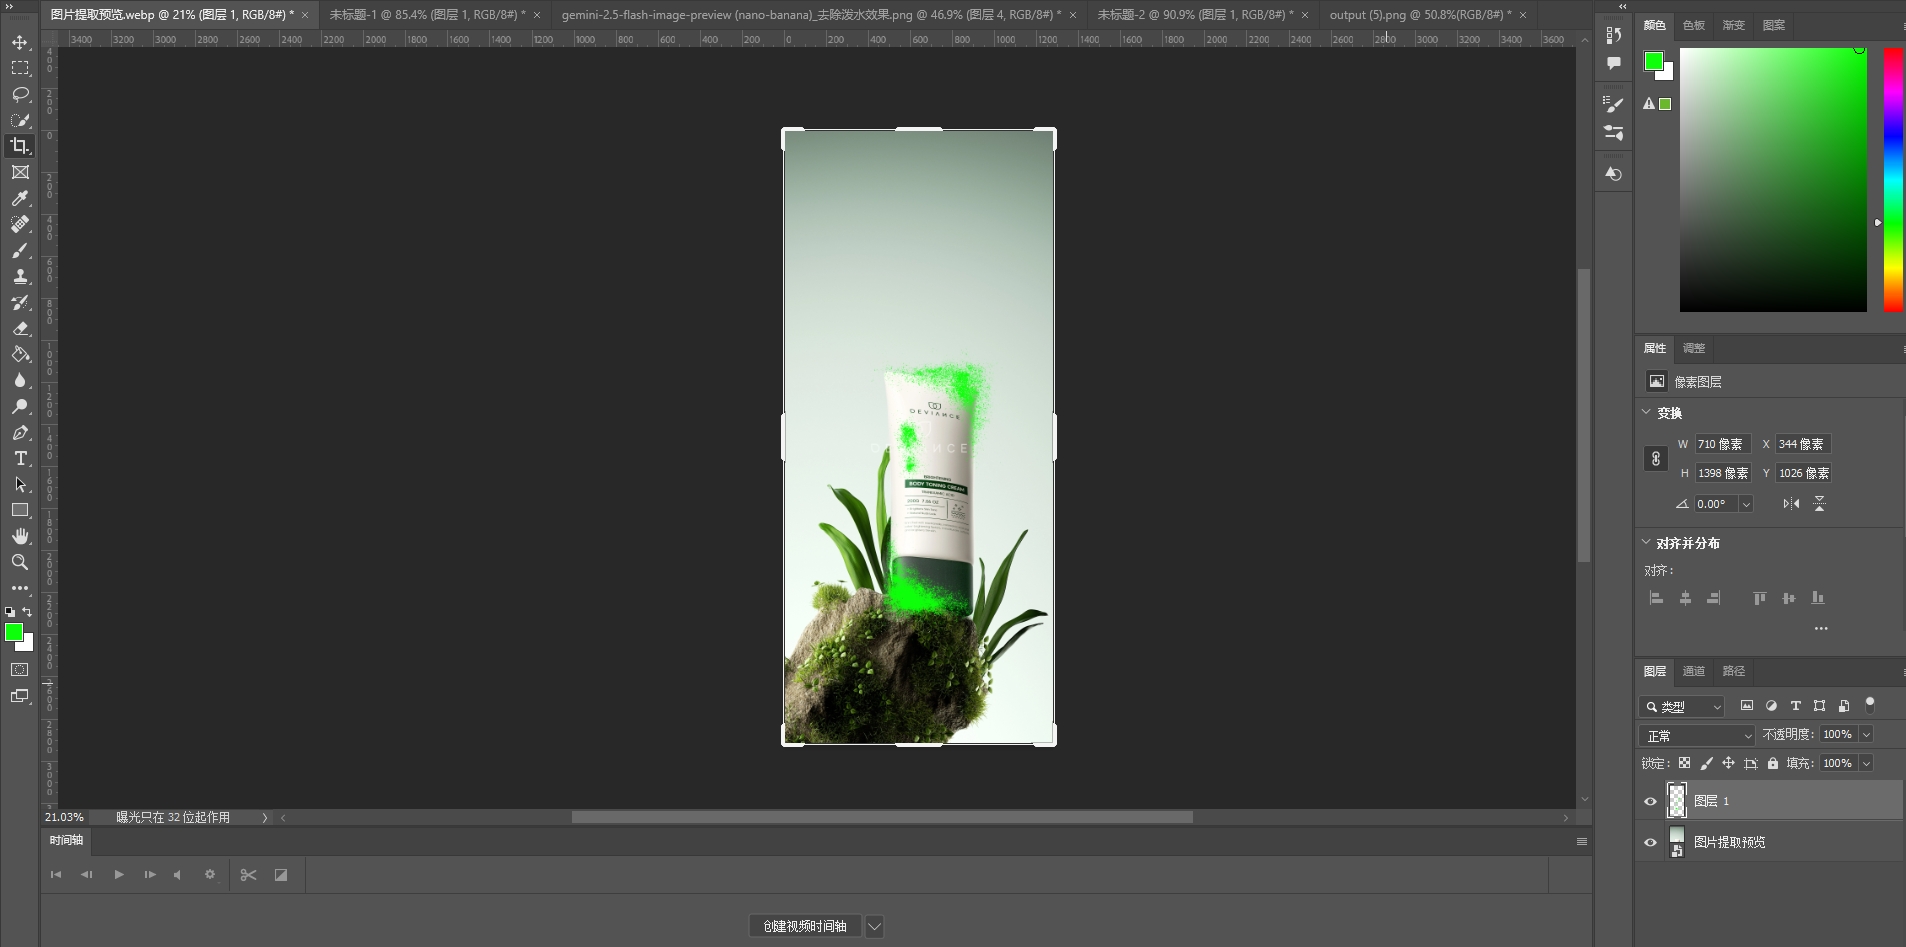Flip the layer vertically
This screenshot has height=947, width=1906.
pos(1819,504)
